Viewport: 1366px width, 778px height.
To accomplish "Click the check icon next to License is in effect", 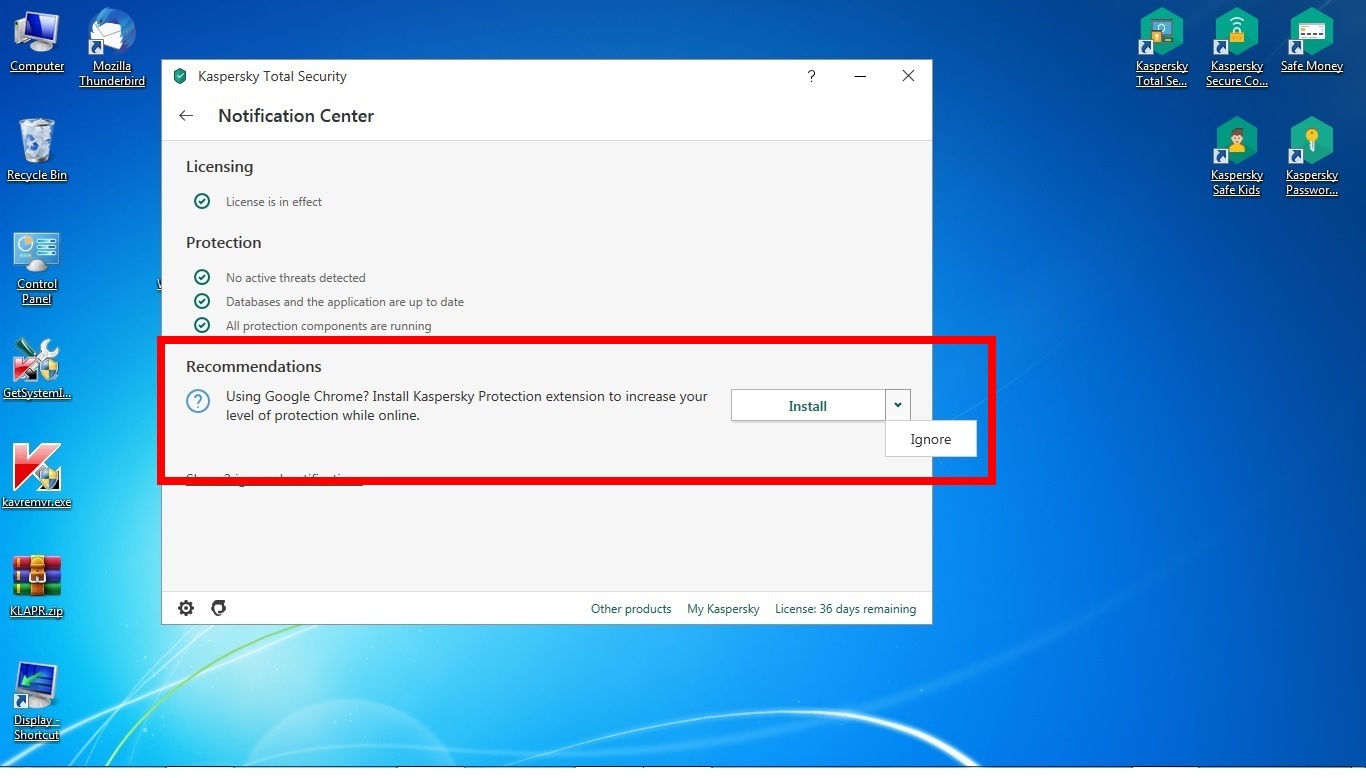I will (x=202, y=201).
